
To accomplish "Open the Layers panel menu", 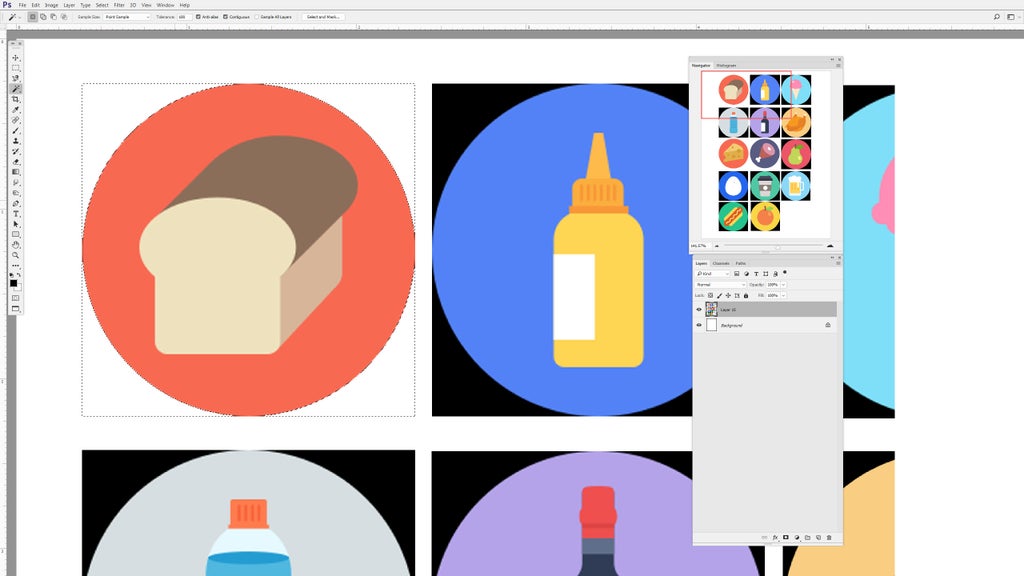I will click(x=839, y=263).
